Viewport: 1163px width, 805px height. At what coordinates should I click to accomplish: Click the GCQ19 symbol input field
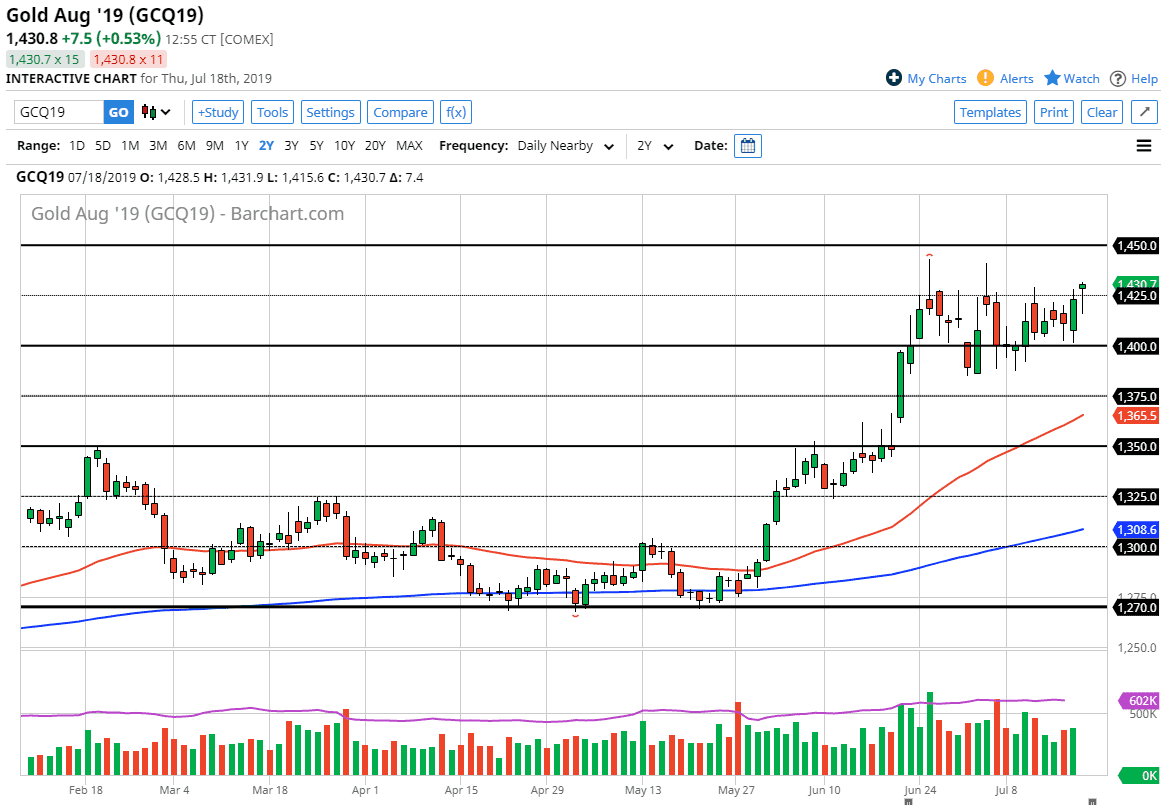point(58,112)
